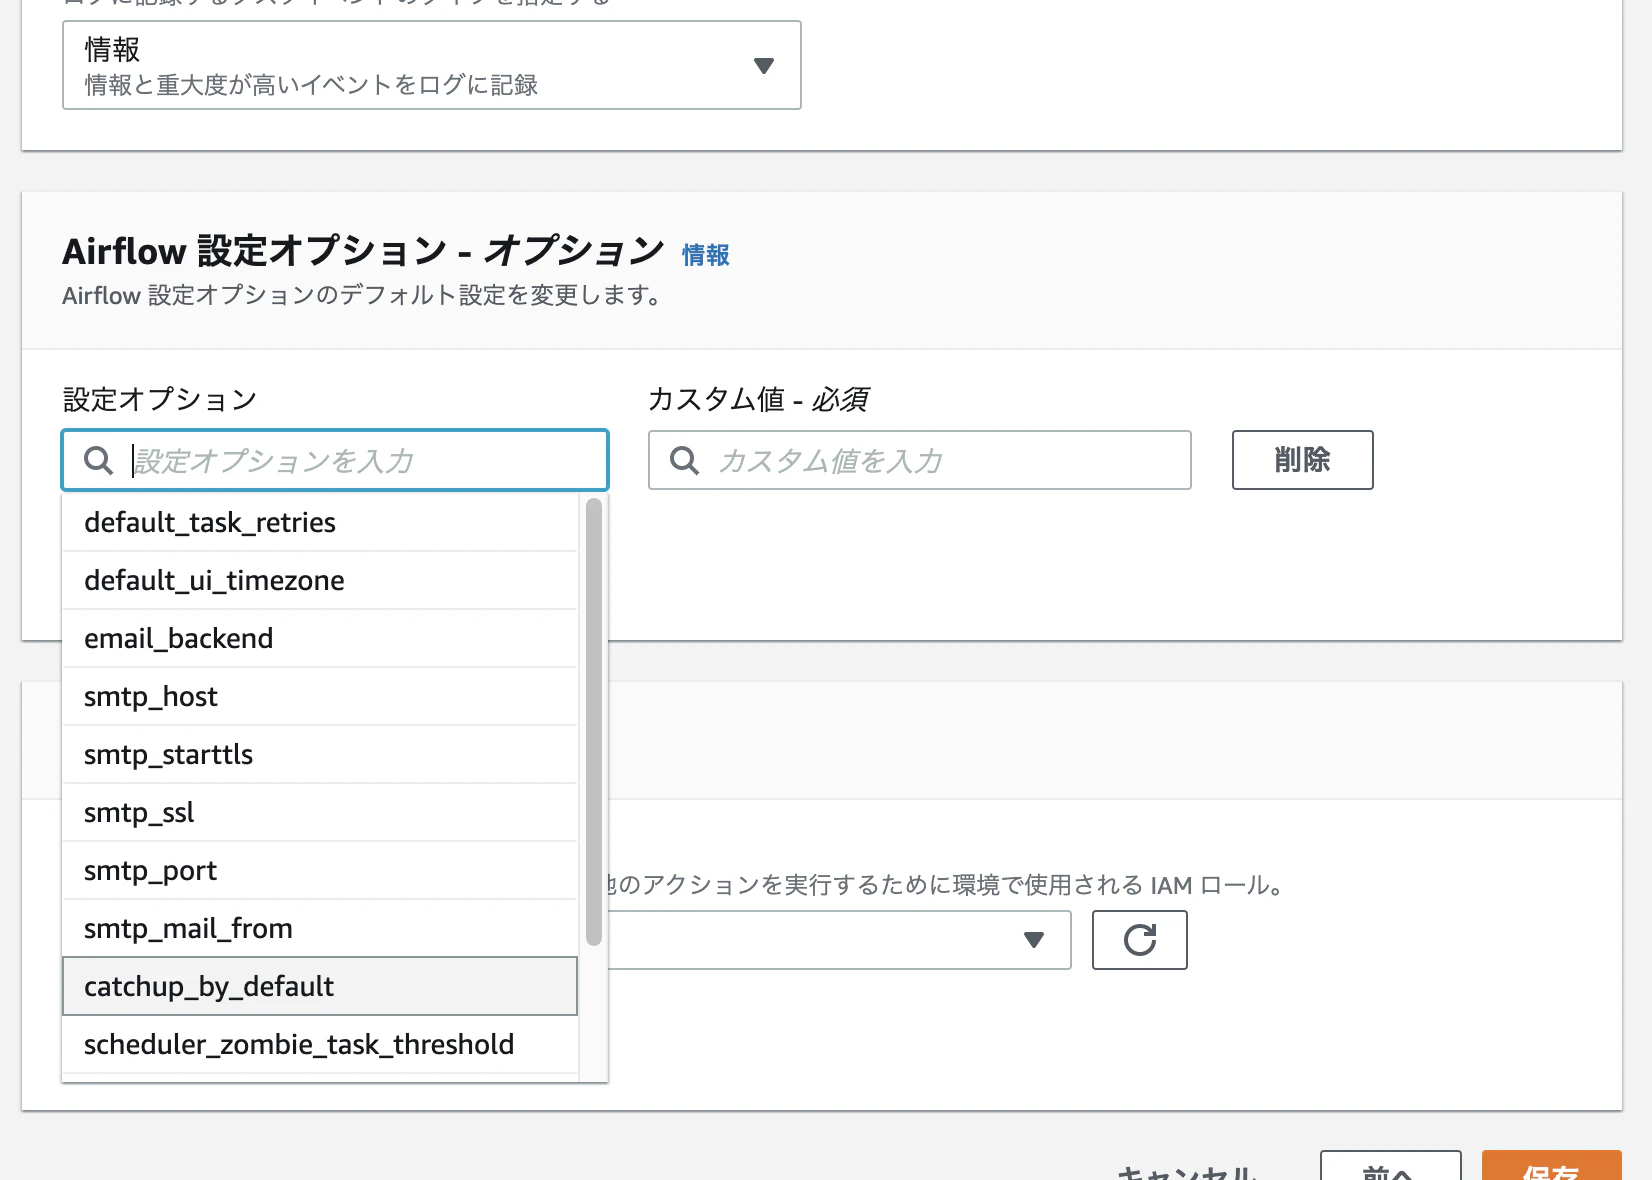The image size is (1652, 1180).
Task: Open the 情報 info link next to Airflow heading
Action: coord(706,255)
